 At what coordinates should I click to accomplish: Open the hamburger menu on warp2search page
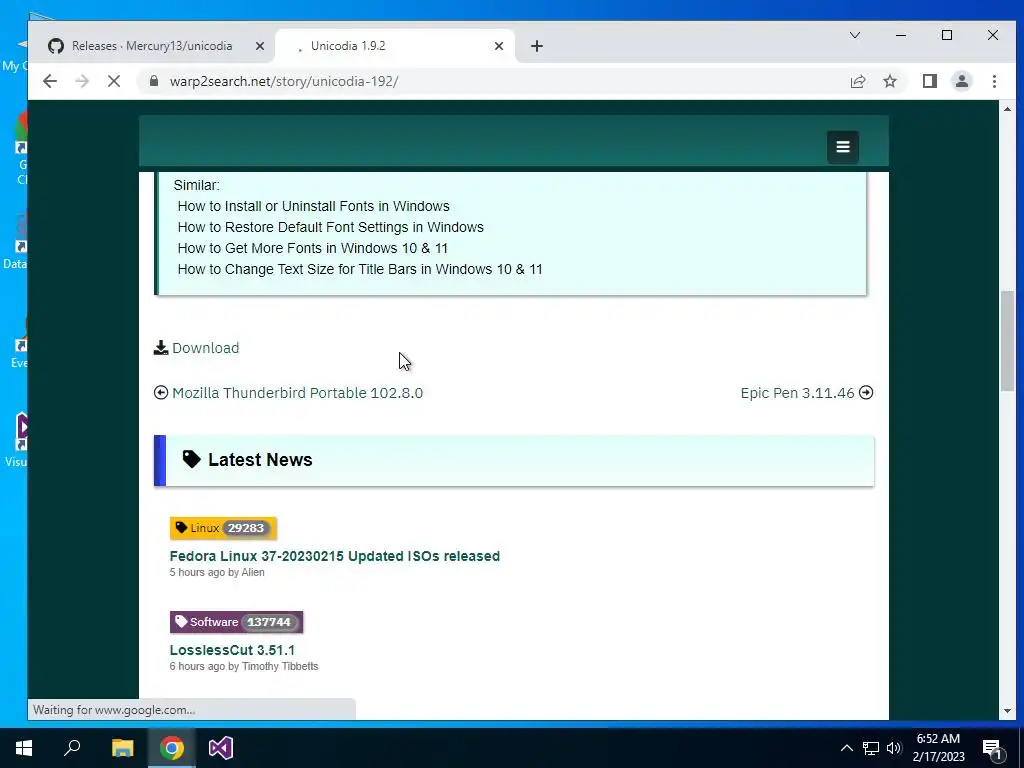pyautogui.click(x=842, y=147)
